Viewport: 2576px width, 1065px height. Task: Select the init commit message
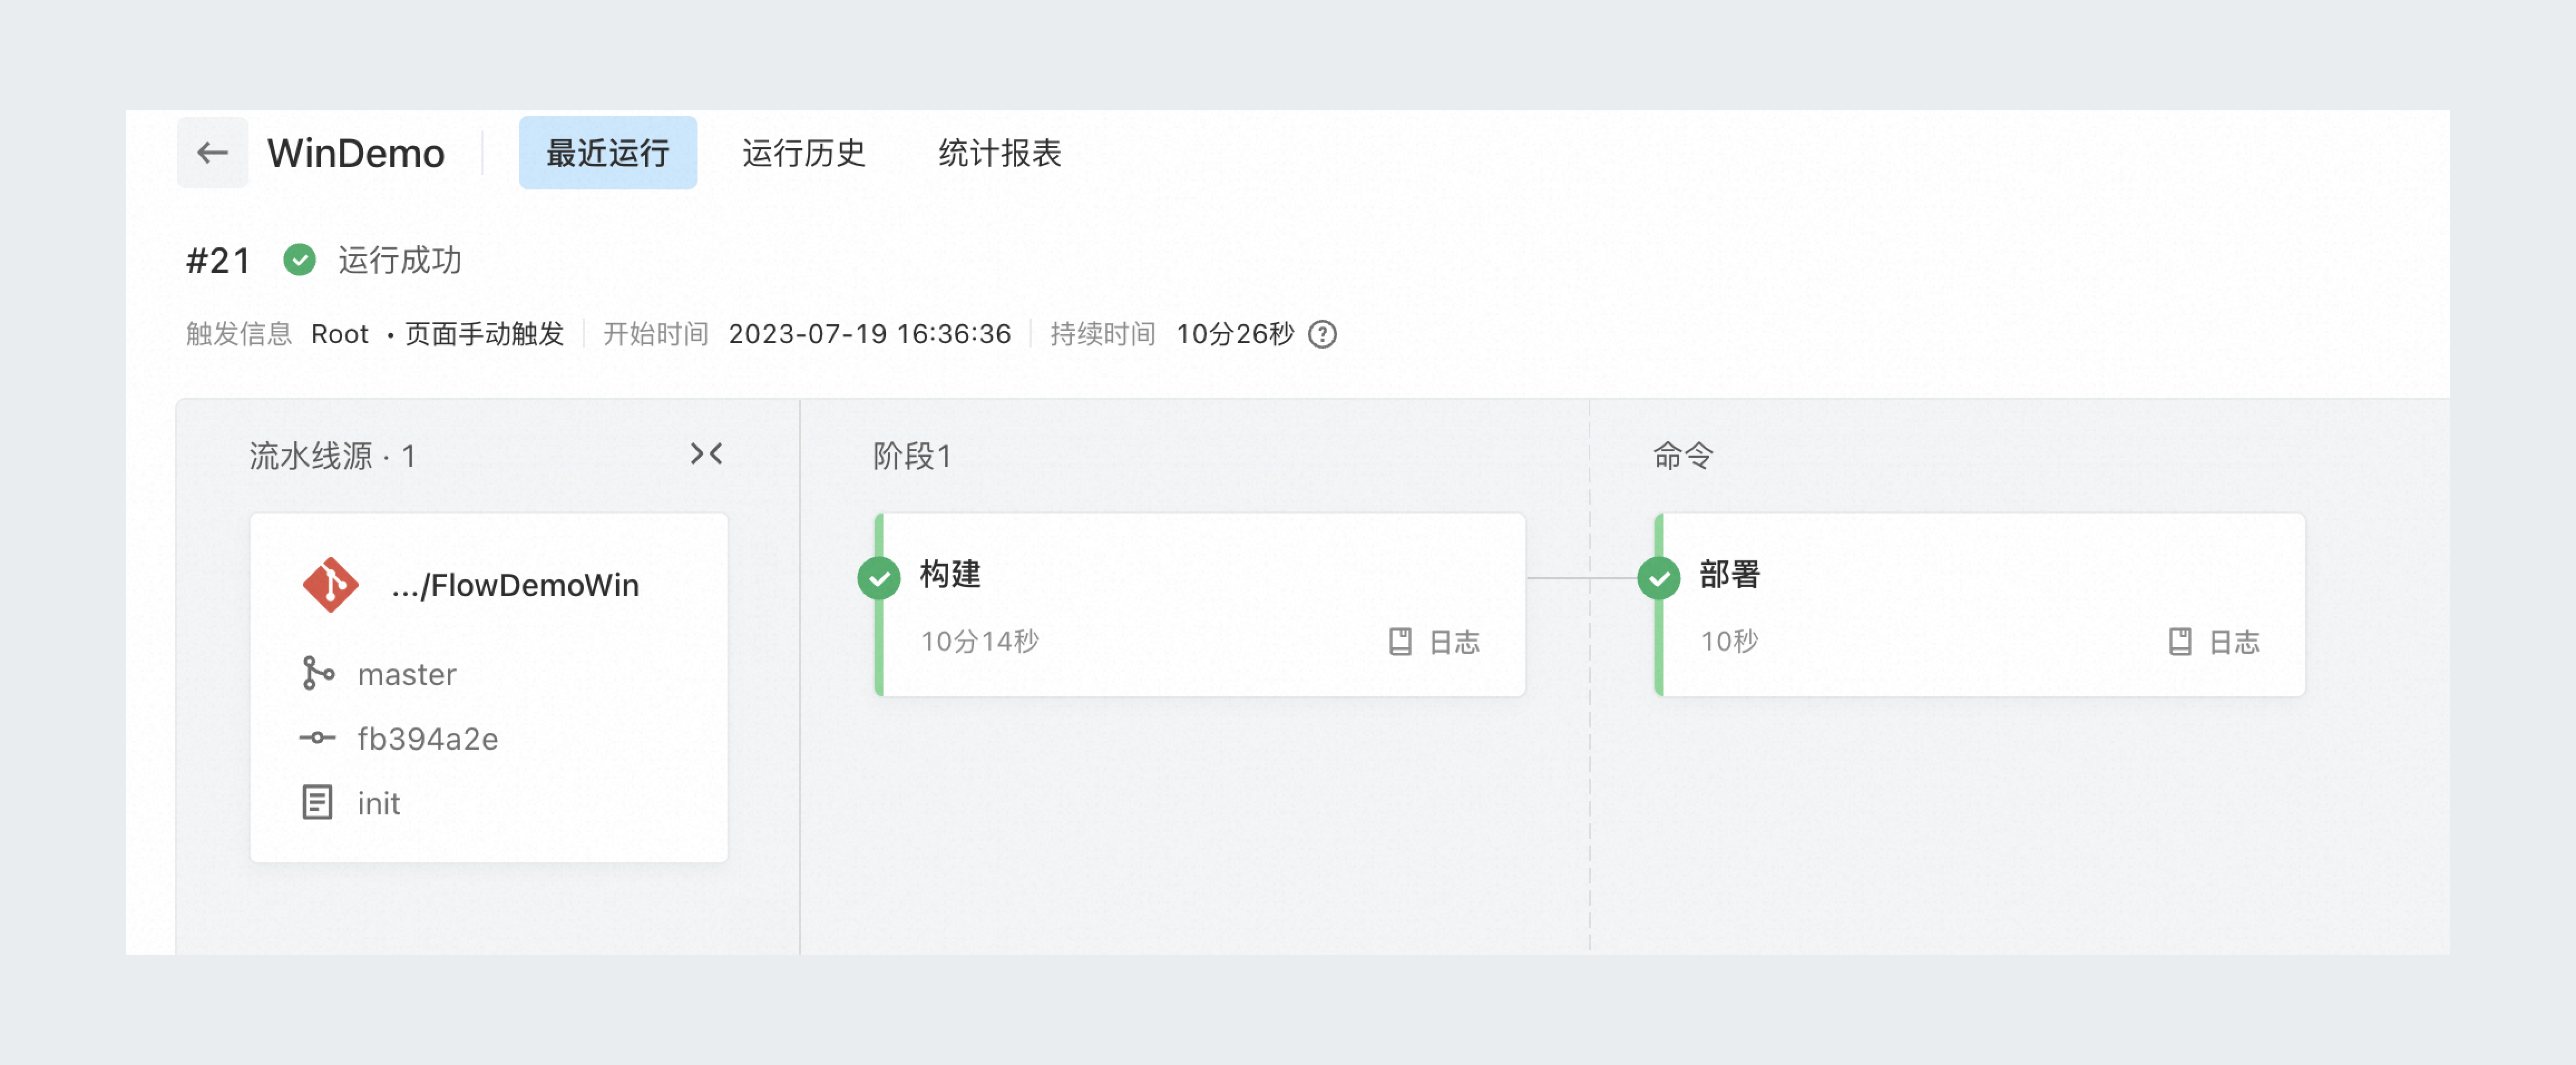click(378, 803)
